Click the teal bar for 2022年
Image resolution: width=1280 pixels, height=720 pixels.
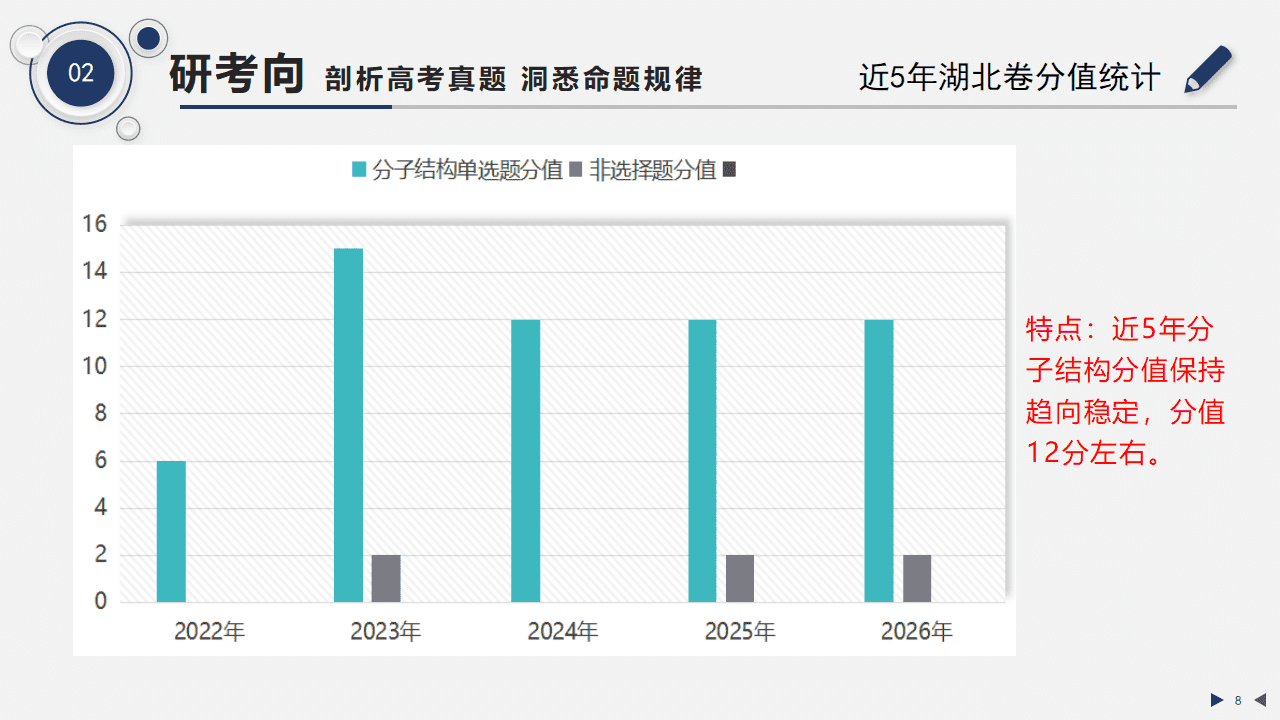(171, 531)
